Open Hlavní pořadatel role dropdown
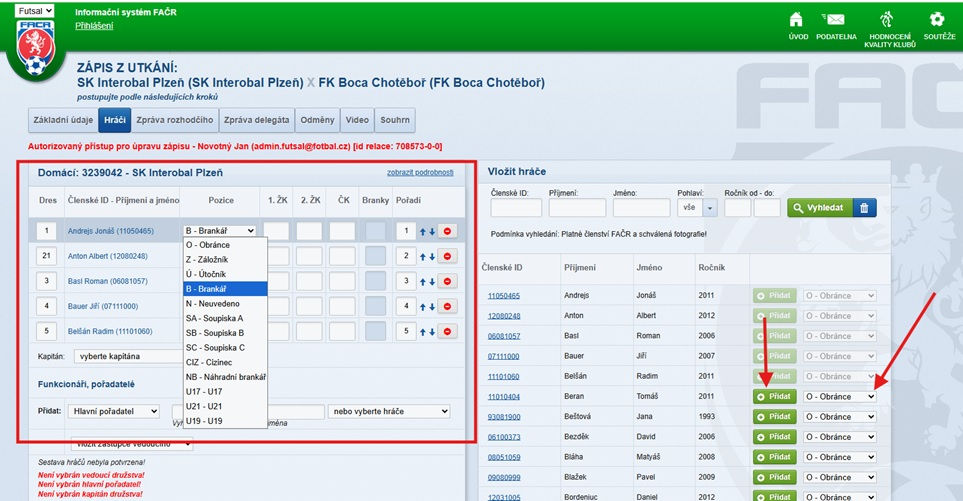963x501 pixels. point(114,411)
